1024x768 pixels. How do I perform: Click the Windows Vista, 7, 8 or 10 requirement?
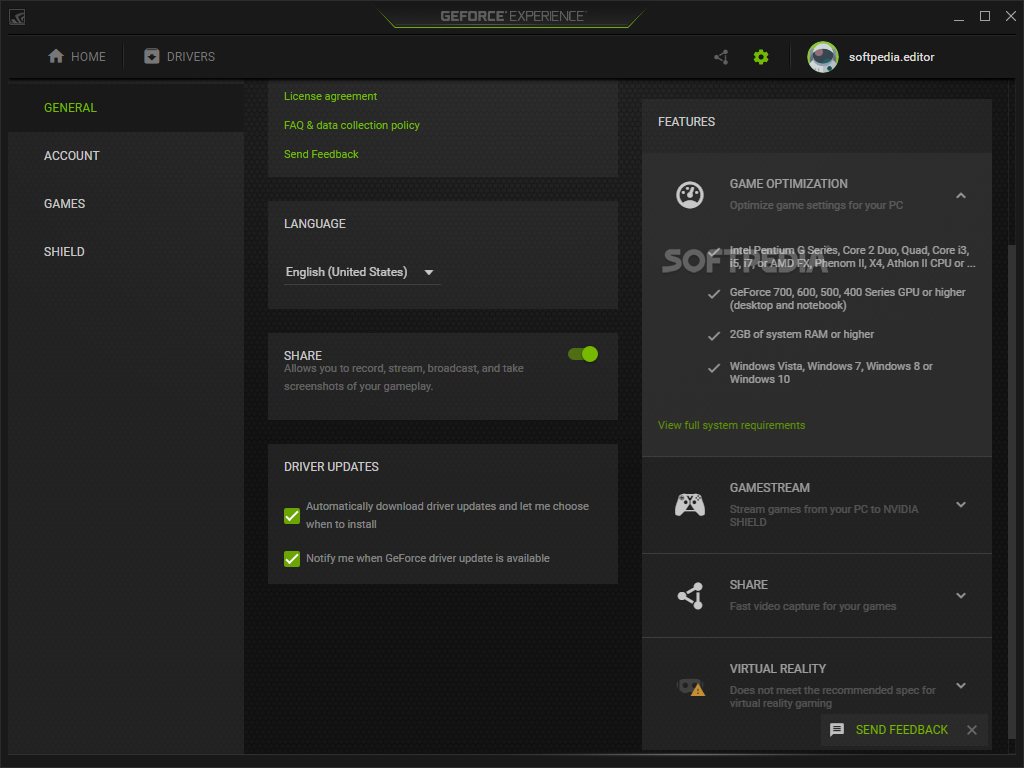(x=831, y=372)
